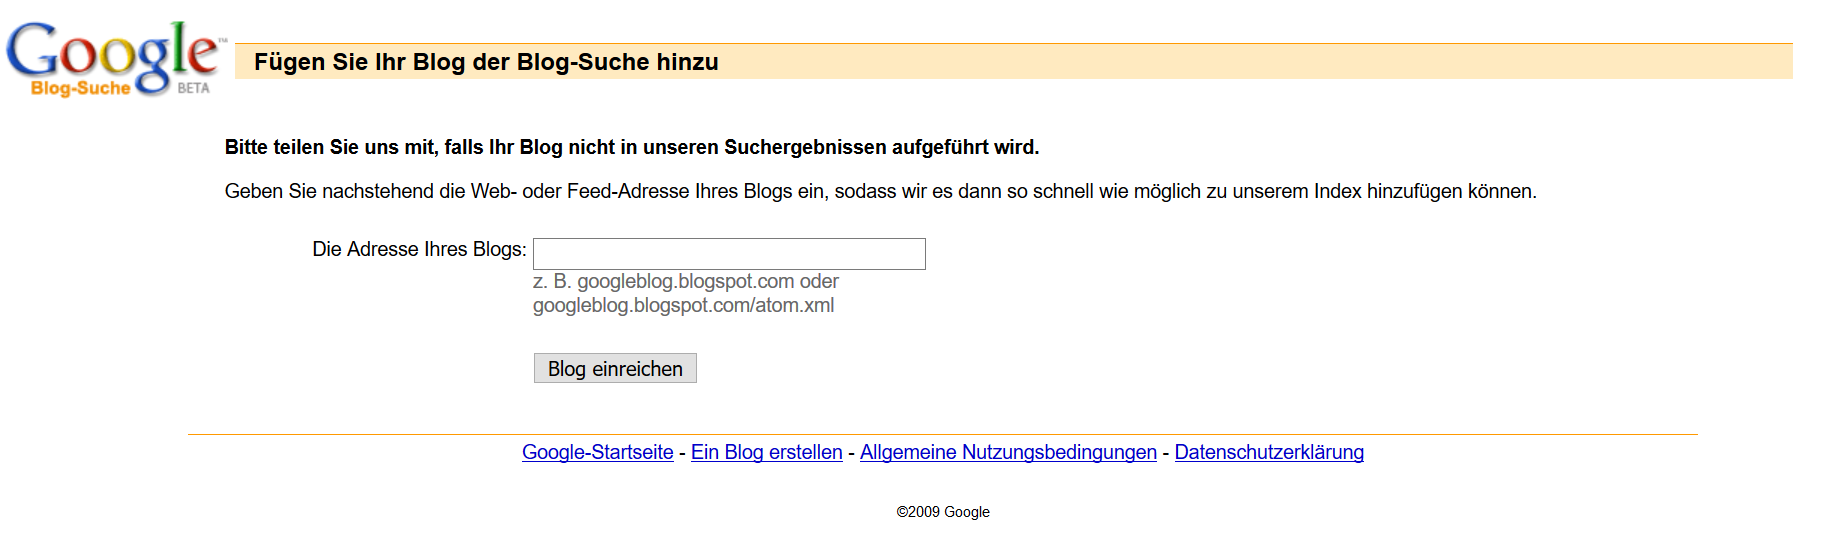Image resolution: width=1822 pixels, height=552 pixels.
Task: Focus the blog address input field
Action: coord(729,254)
